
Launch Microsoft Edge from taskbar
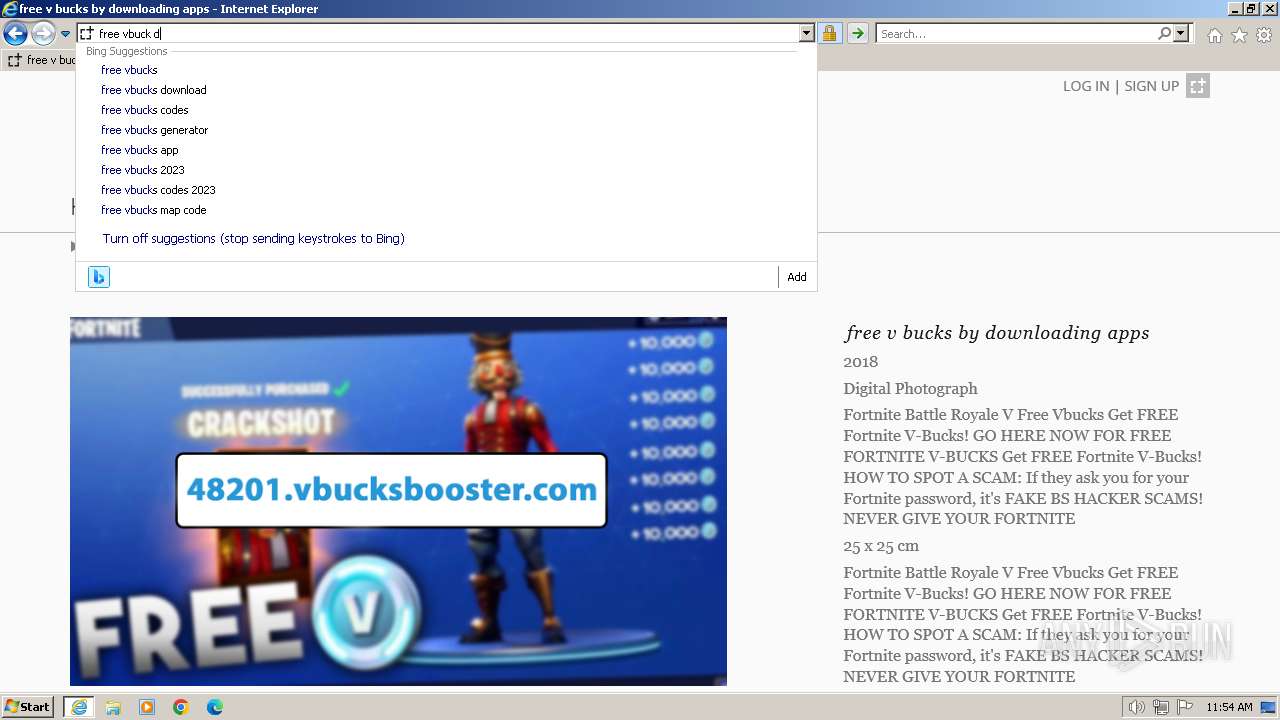215,707
